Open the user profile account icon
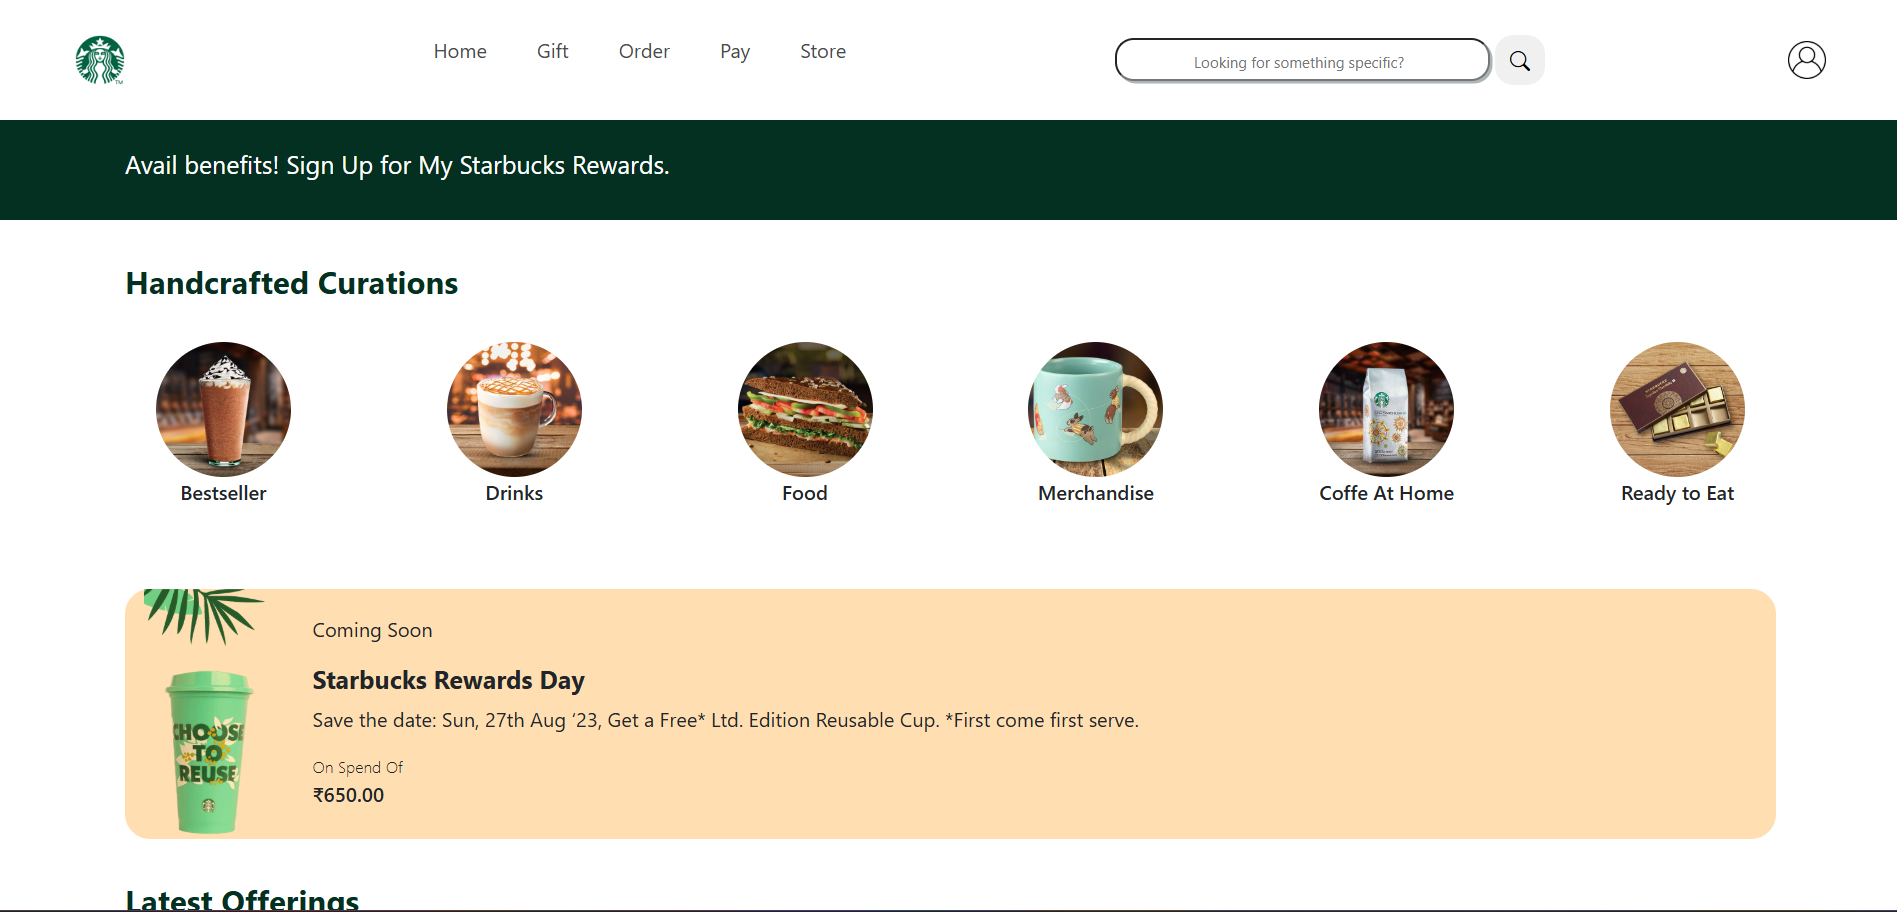 tap(1806, 60)
